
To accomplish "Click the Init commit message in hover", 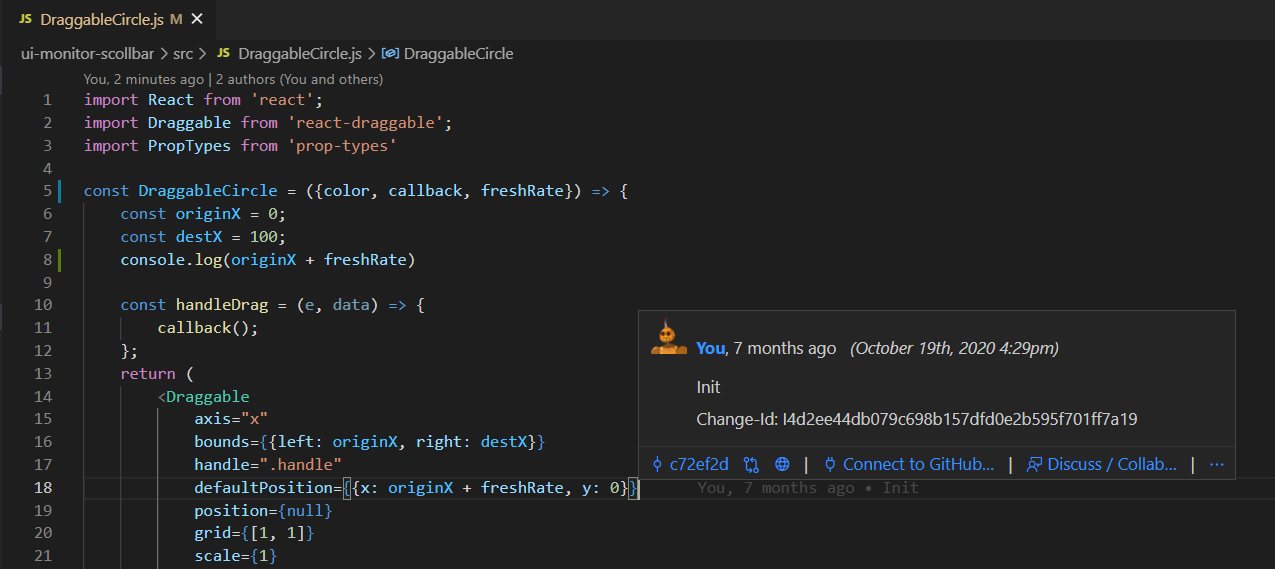I will pos(708,387).
